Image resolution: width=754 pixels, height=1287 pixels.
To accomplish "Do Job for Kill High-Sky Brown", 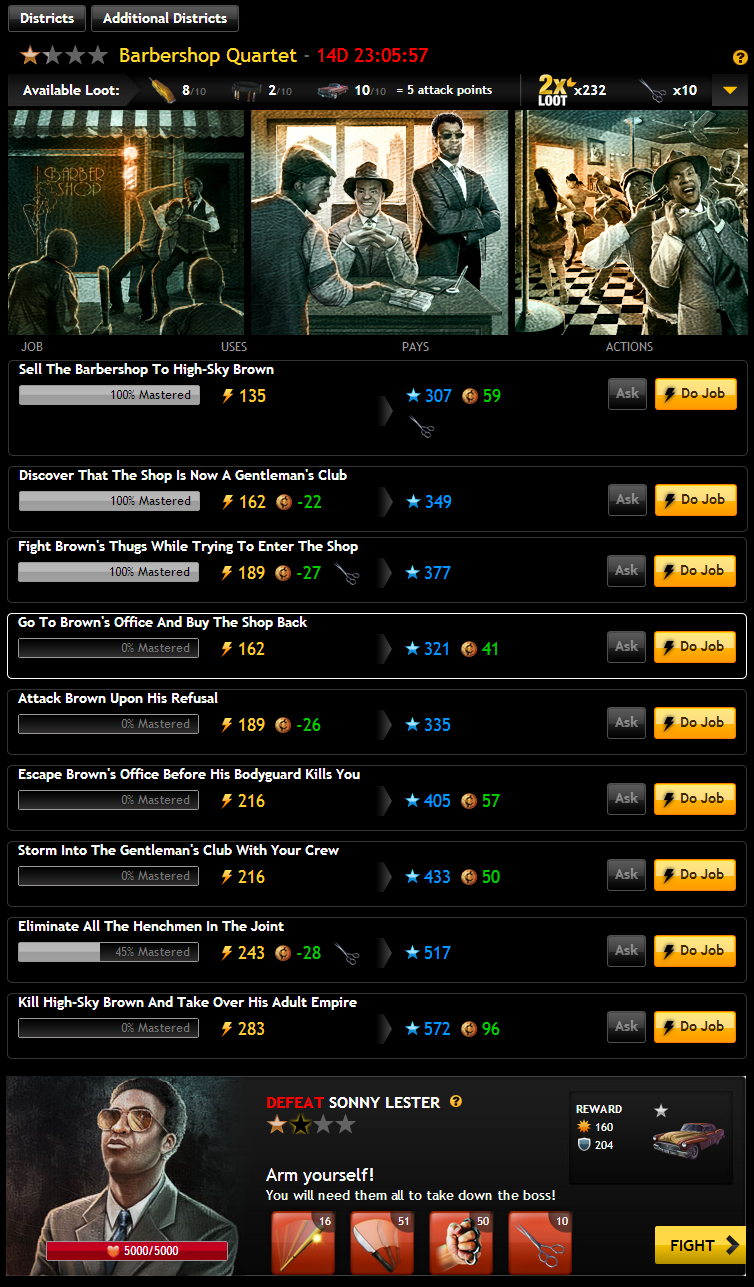I will (x=695, y=1026).
